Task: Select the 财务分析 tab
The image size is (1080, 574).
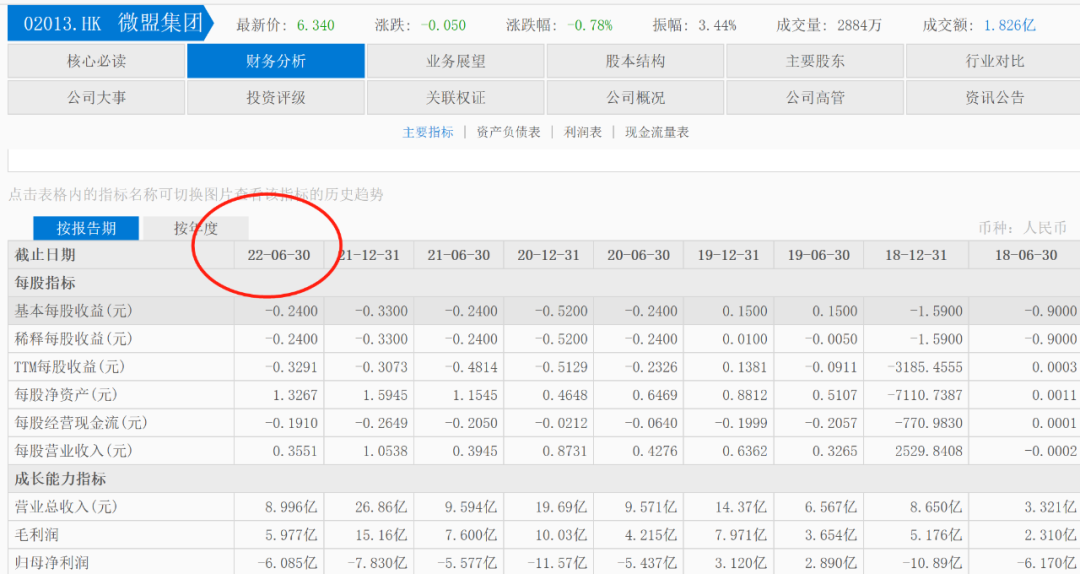Action: pos(276,61)
